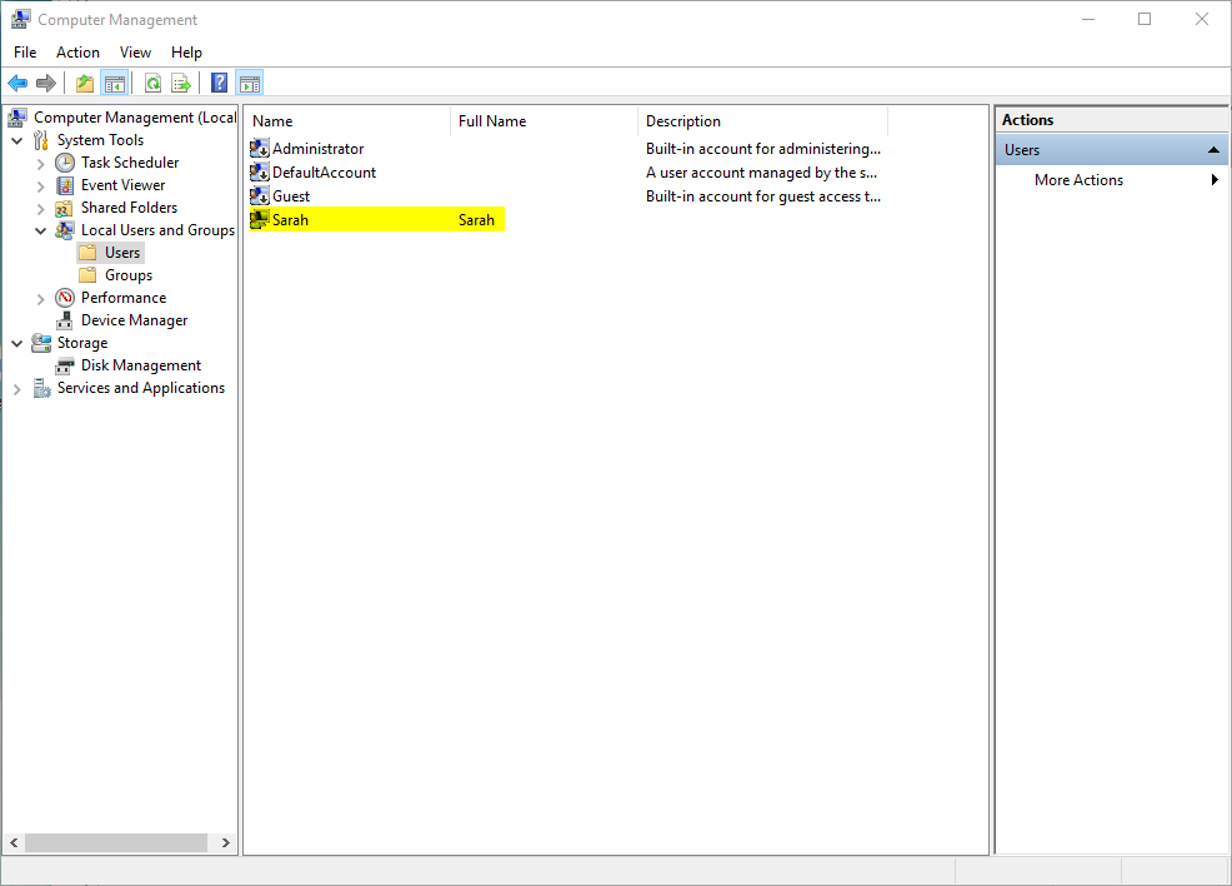Click Computer Management title bar icon
1232x886 pixels.
click(x=20, y=19)
